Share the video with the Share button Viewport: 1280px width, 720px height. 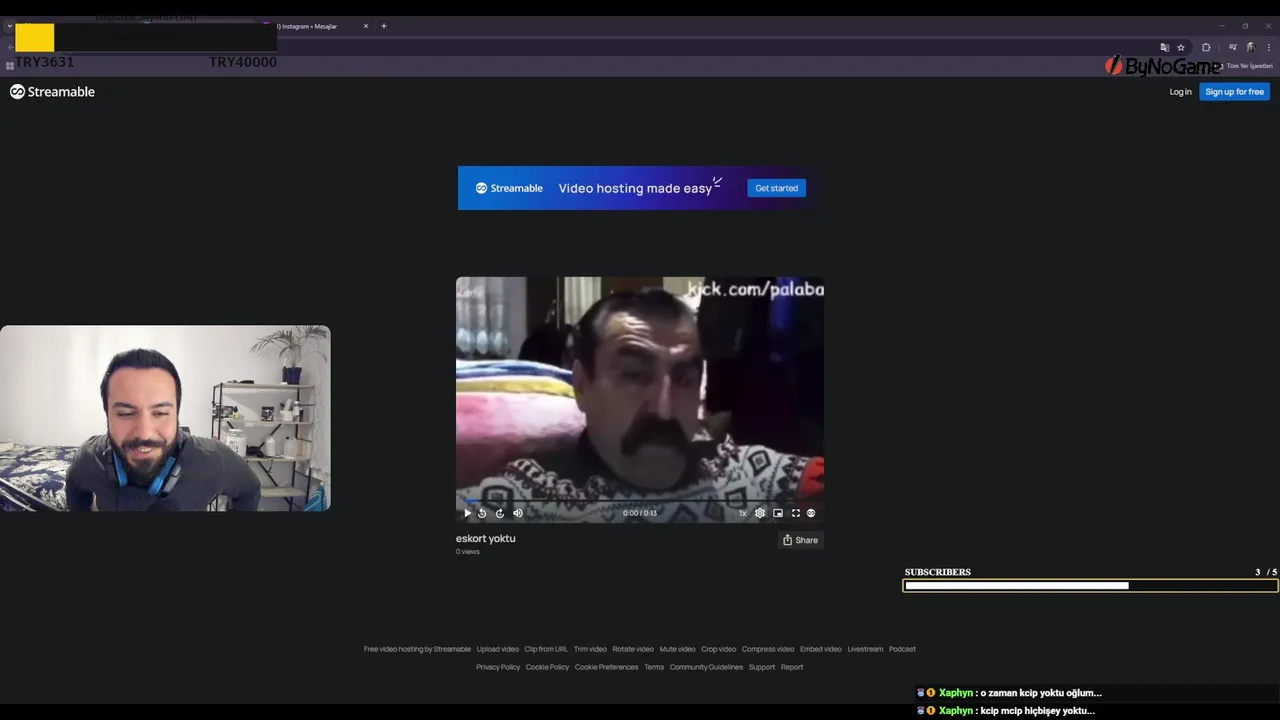coord(800,540)
